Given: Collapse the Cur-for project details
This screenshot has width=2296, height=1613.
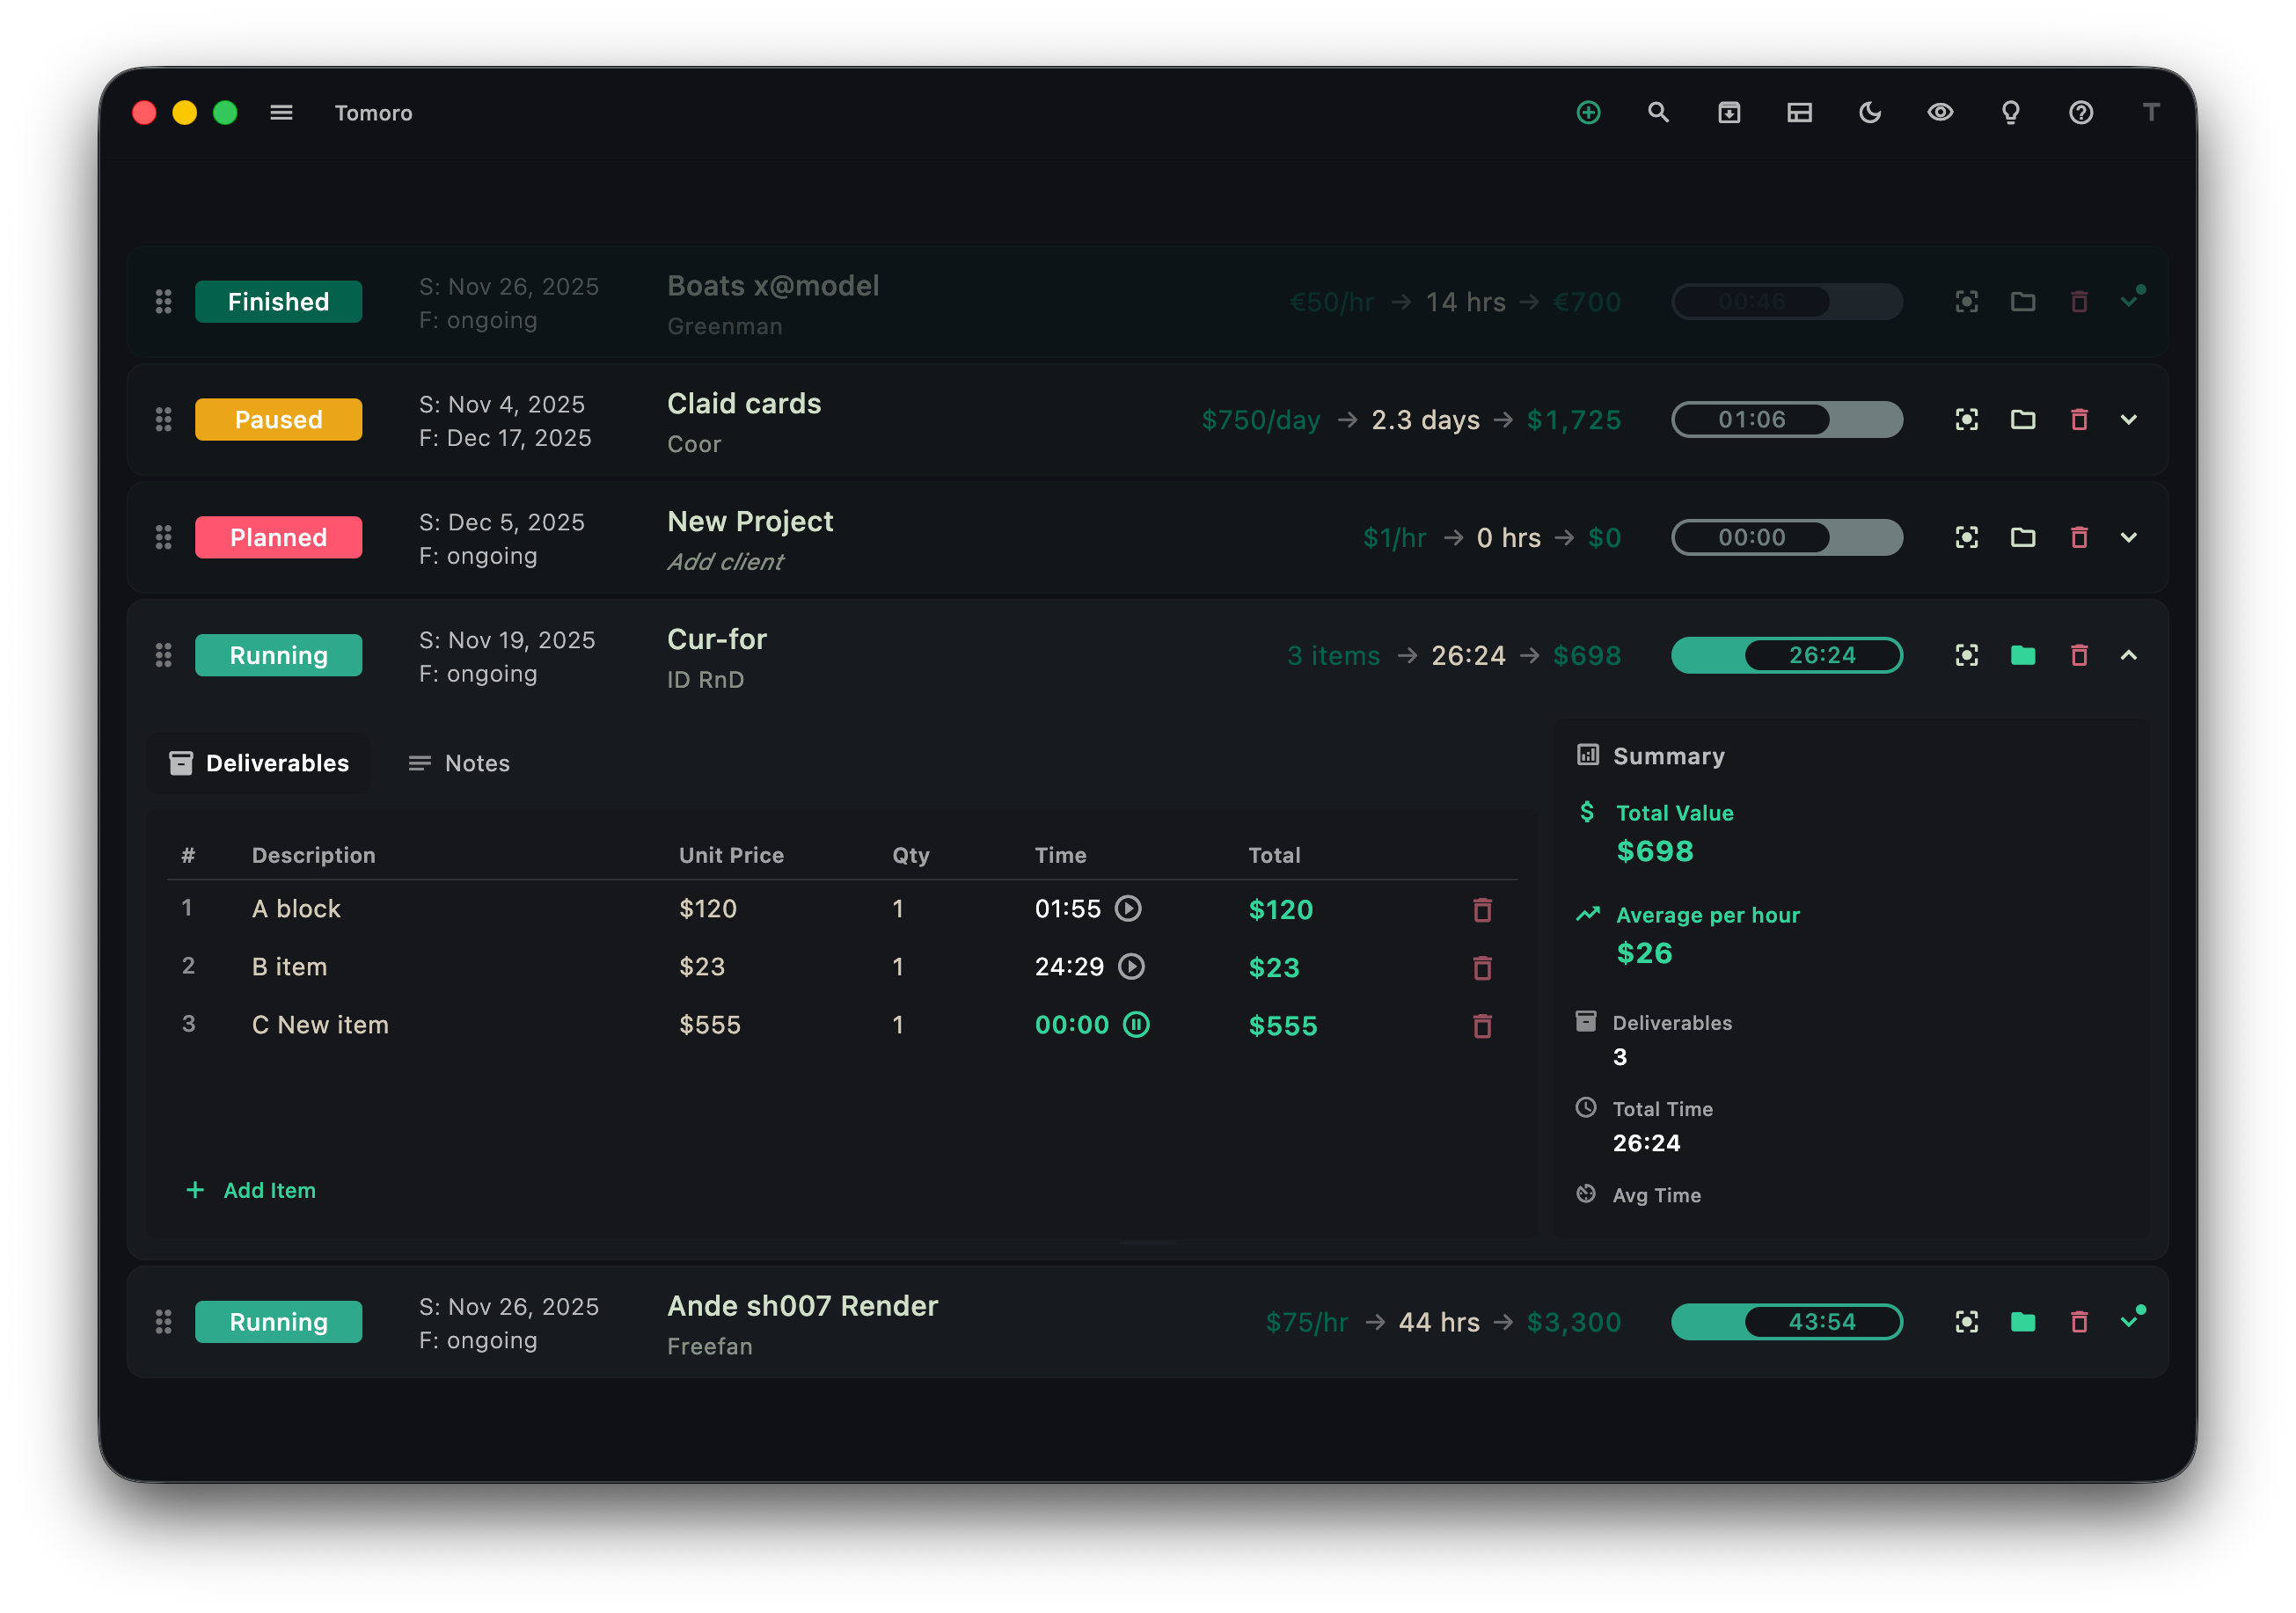Looking at the screenshot, I should [2130, 655].
